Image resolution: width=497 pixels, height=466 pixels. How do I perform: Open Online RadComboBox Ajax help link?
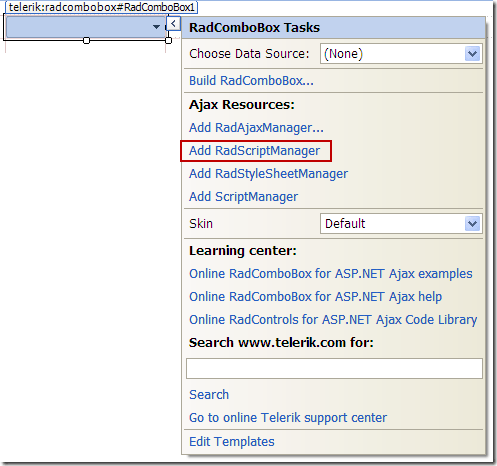coord(315,297)
